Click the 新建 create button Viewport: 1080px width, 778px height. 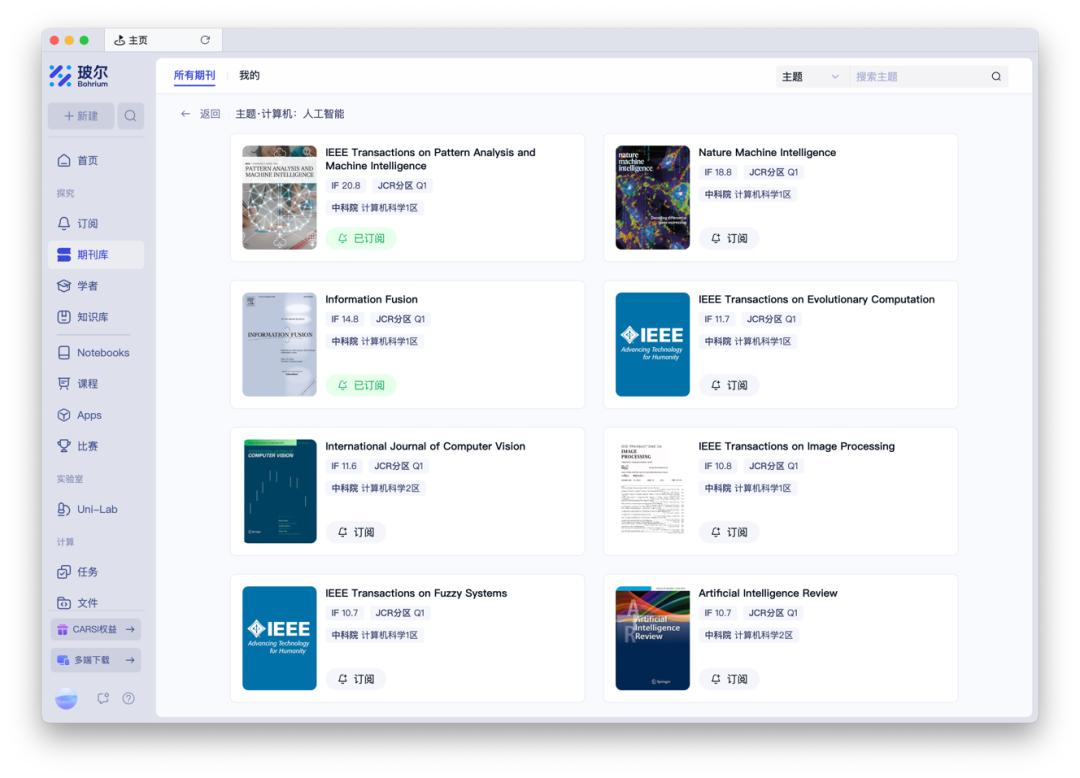pos(81,116)
